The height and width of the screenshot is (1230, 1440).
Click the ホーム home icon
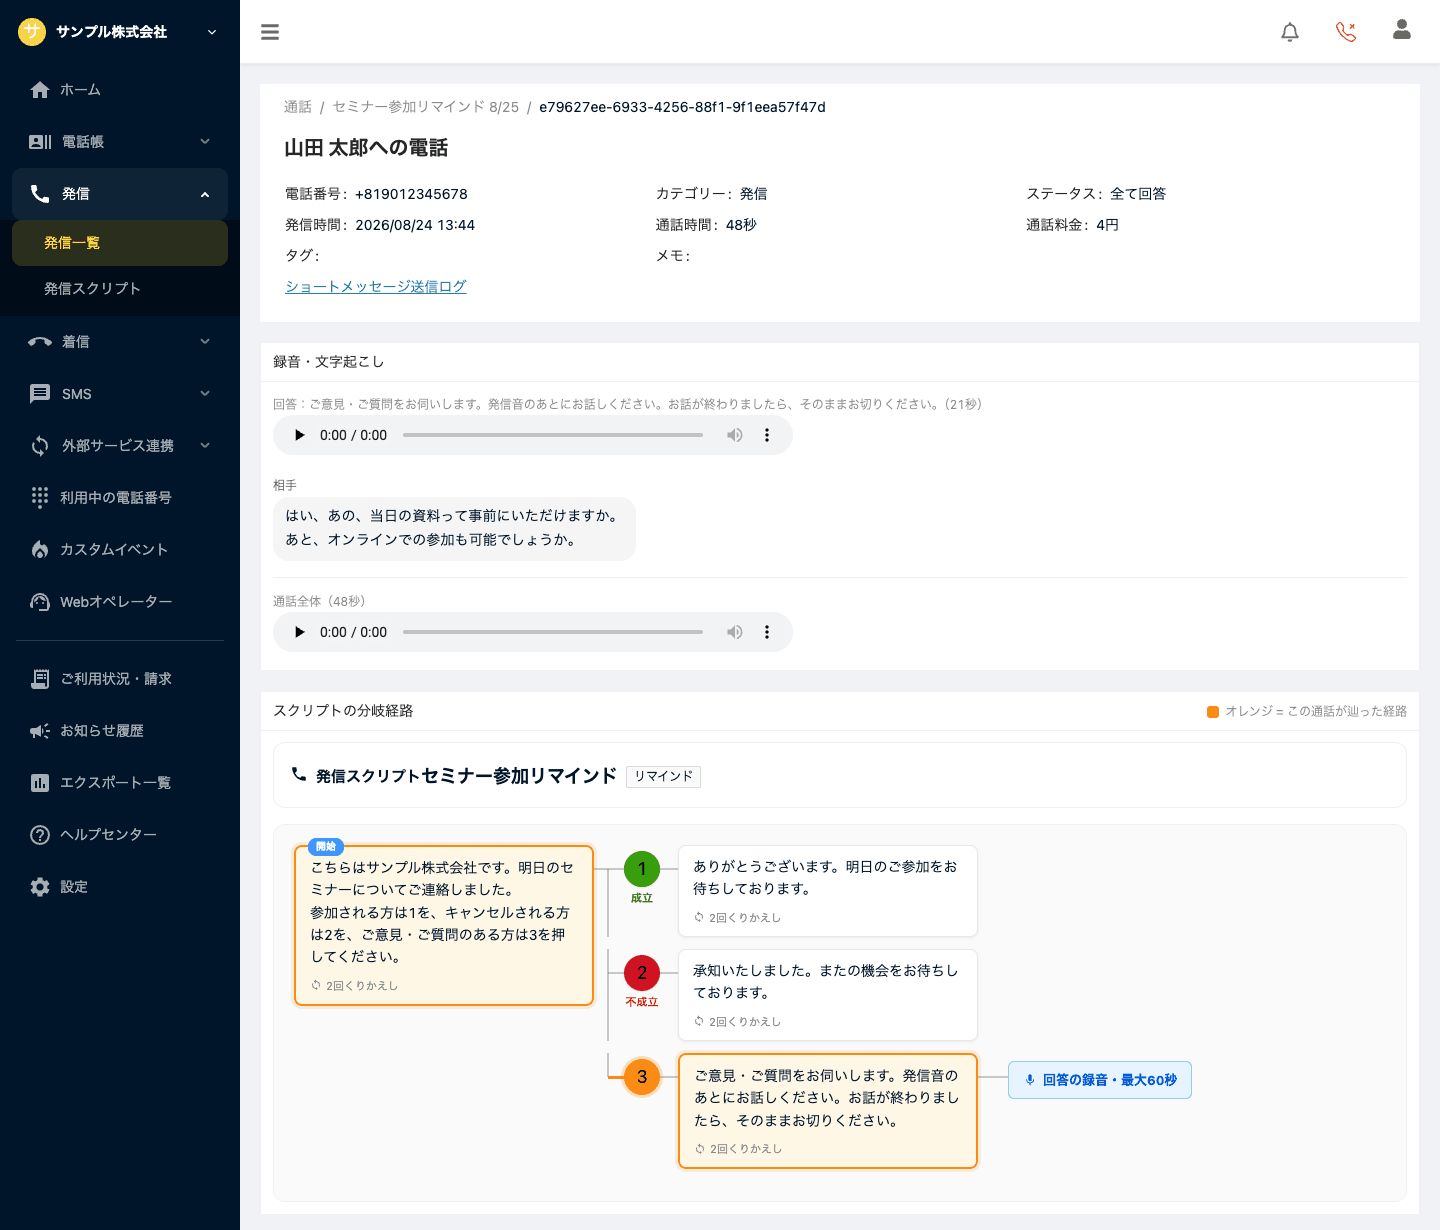pos(40,90)
